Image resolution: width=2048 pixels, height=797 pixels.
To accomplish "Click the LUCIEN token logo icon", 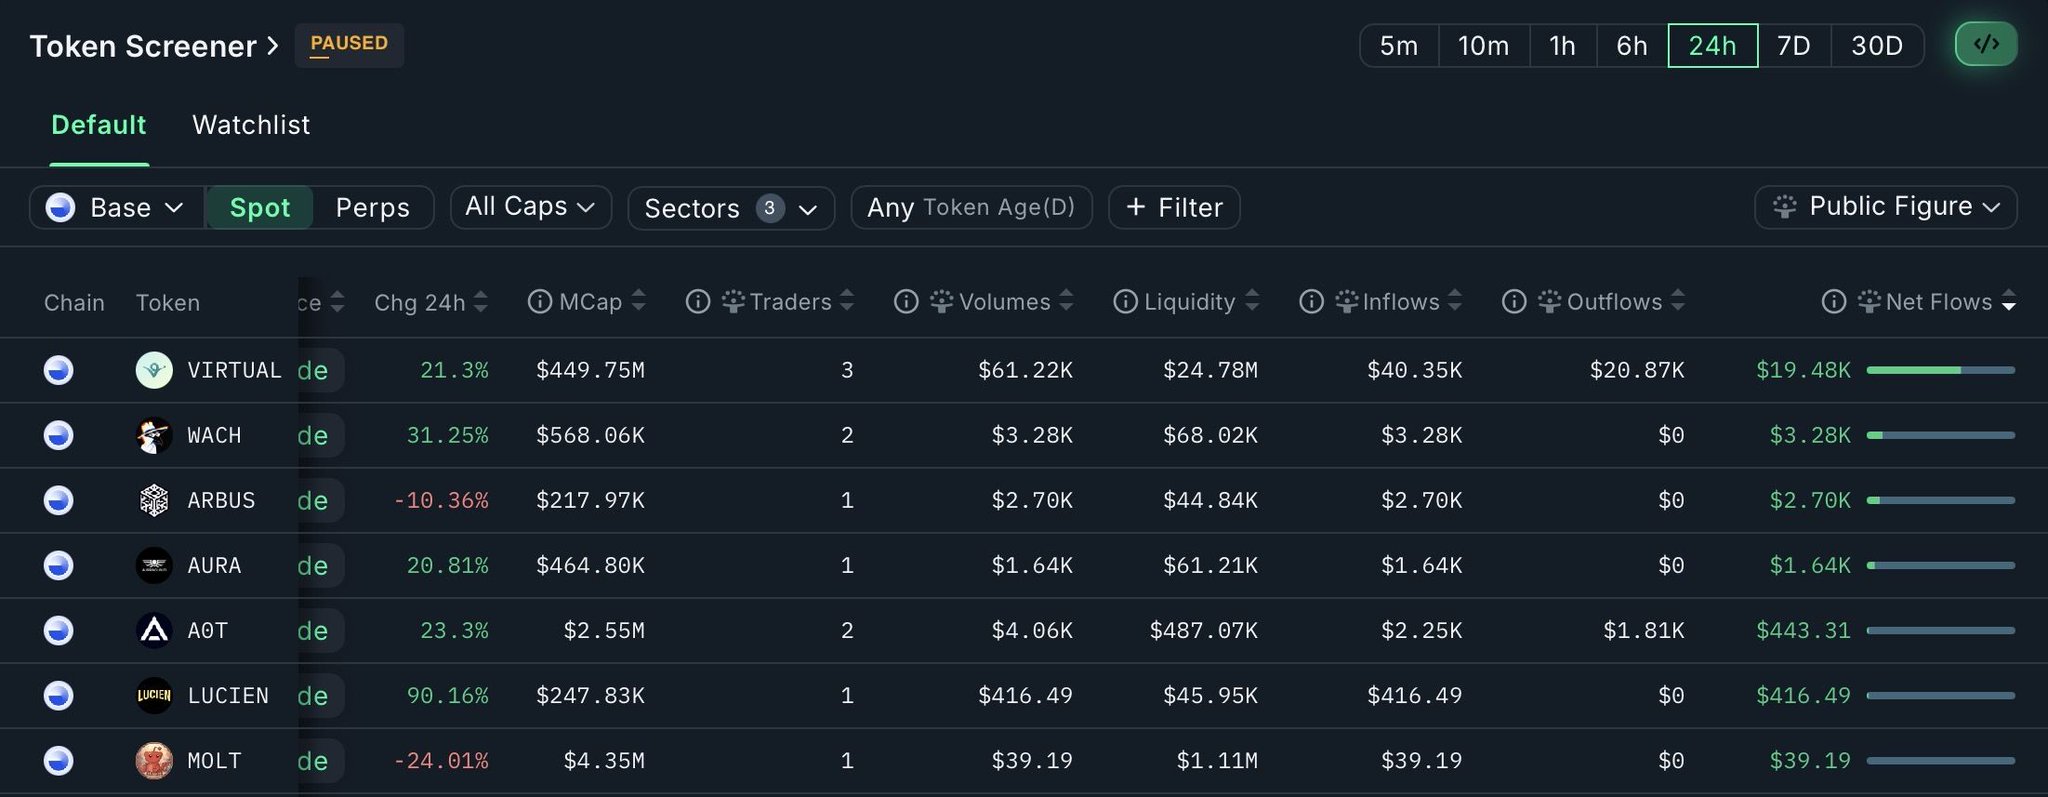I will pos(154,695).
